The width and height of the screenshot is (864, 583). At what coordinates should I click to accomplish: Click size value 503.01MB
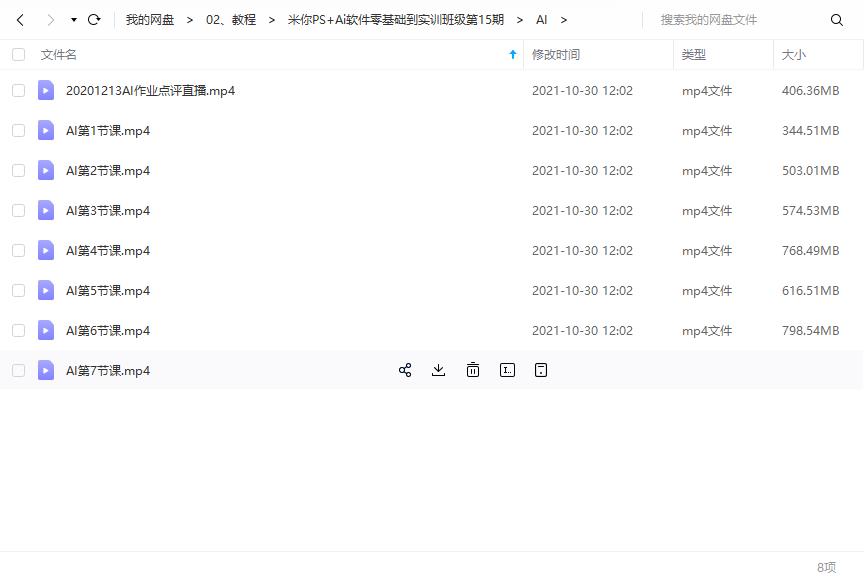click(811, 170)
